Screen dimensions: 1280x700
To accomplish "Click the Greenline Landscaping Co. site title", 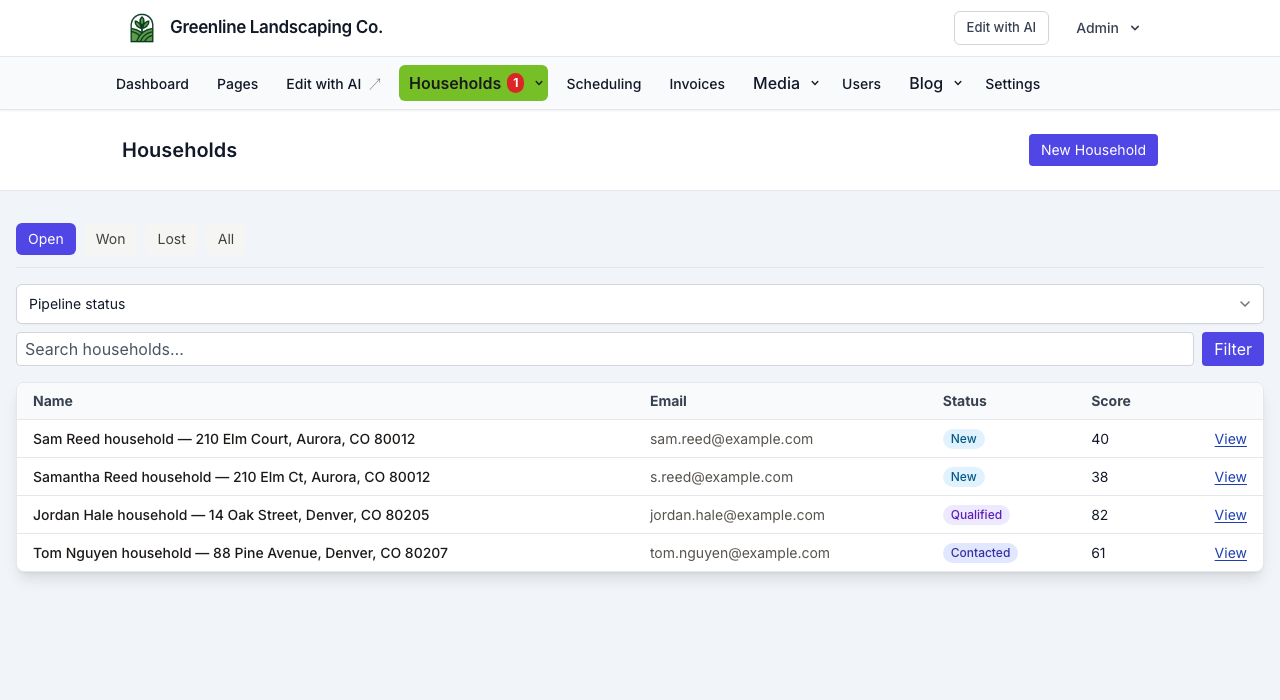I will (276, 28).
